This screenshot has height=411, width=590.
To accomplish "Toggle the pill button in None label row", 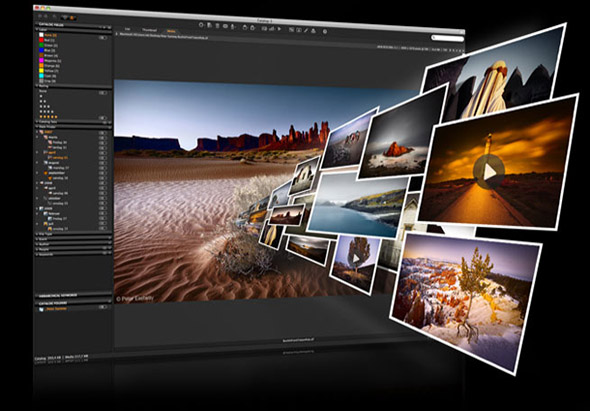I will pyautogui.click(x=103, y=38).
